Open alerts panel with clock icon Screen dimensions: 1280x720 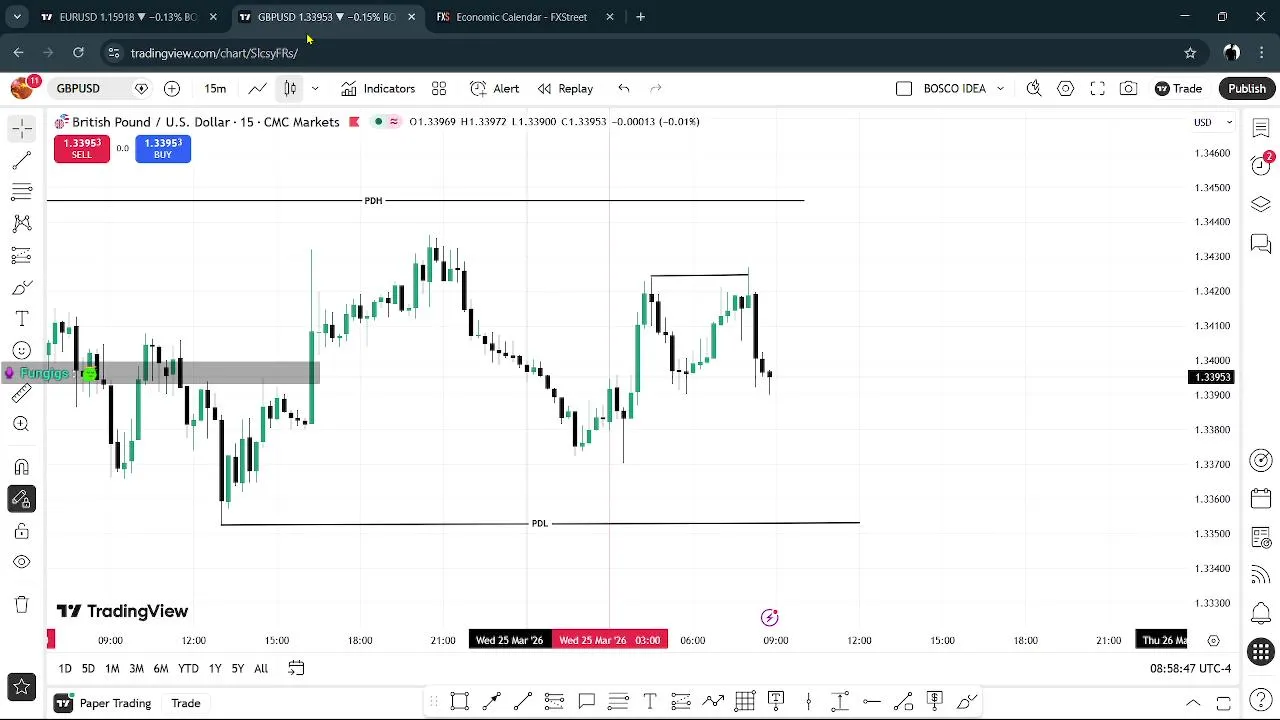click(1261, 165)
